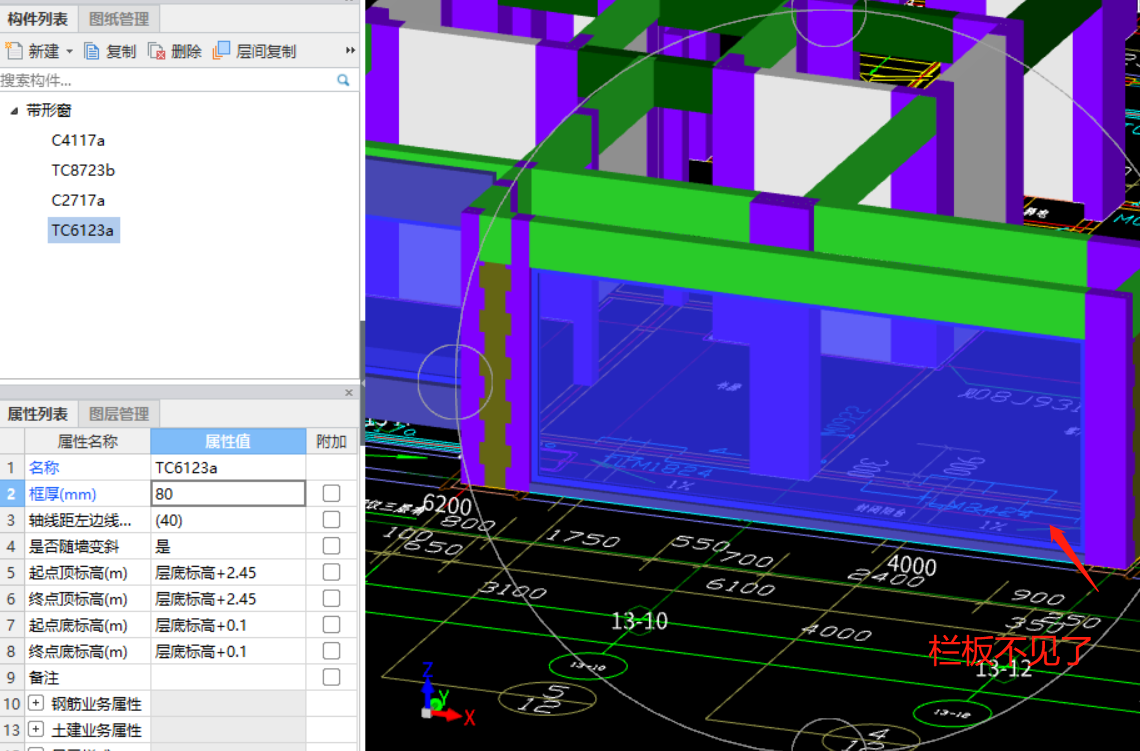The image size is (1140, 751).
Task: Click the 附加 column header
Action: point(332,441)
